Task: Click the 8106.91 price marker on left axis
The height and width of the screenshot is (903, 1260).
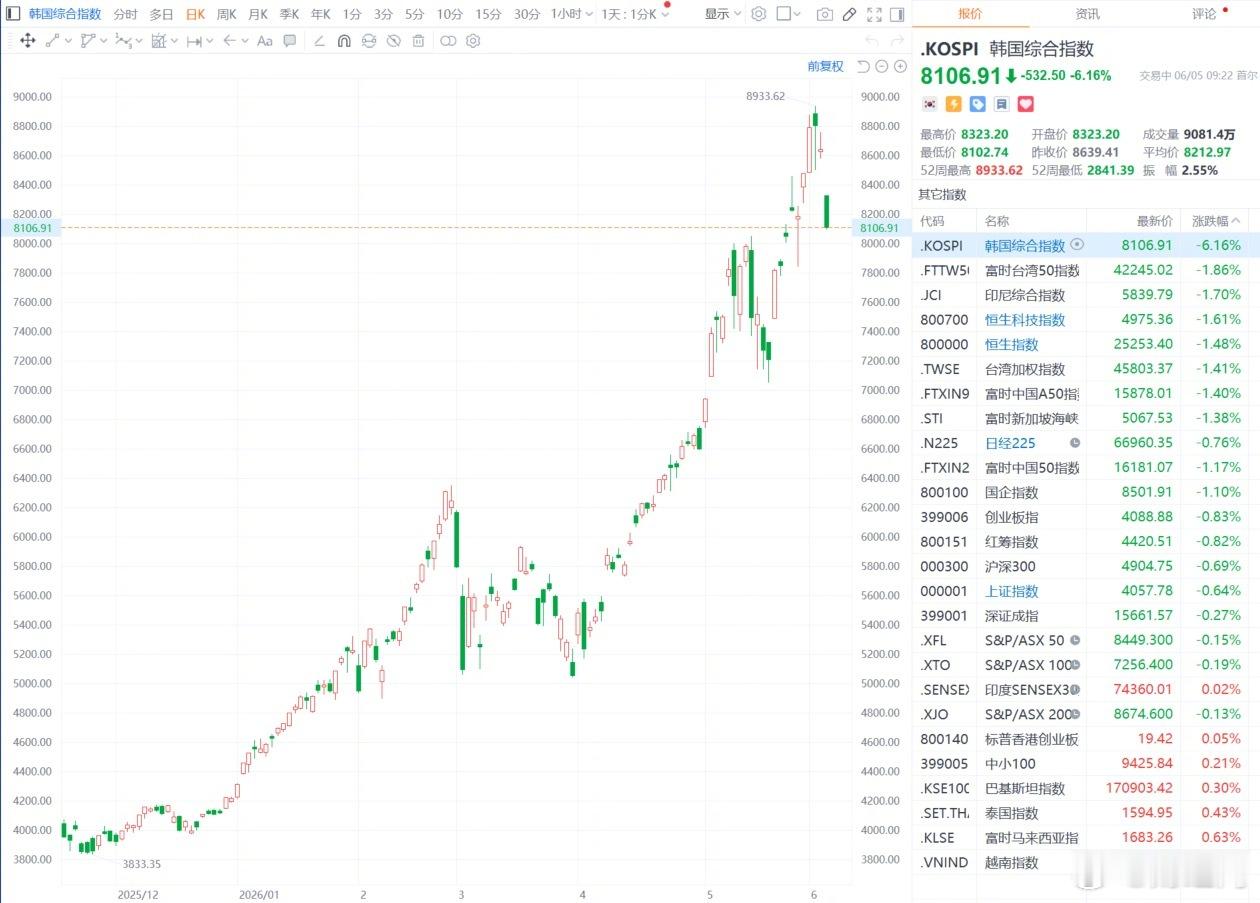Action: tap(31, 228)
